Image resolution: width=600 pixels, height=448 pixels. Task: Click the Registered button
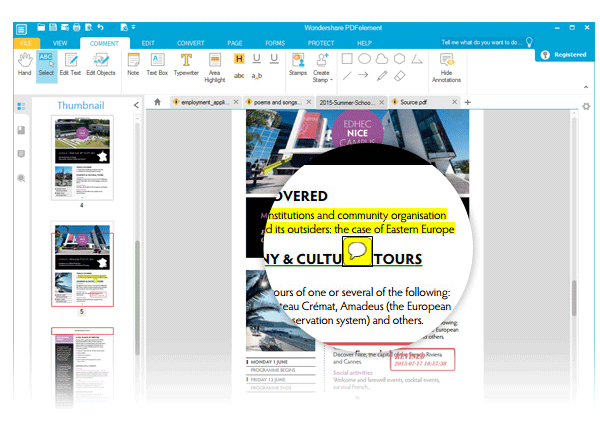pos(564,55)
